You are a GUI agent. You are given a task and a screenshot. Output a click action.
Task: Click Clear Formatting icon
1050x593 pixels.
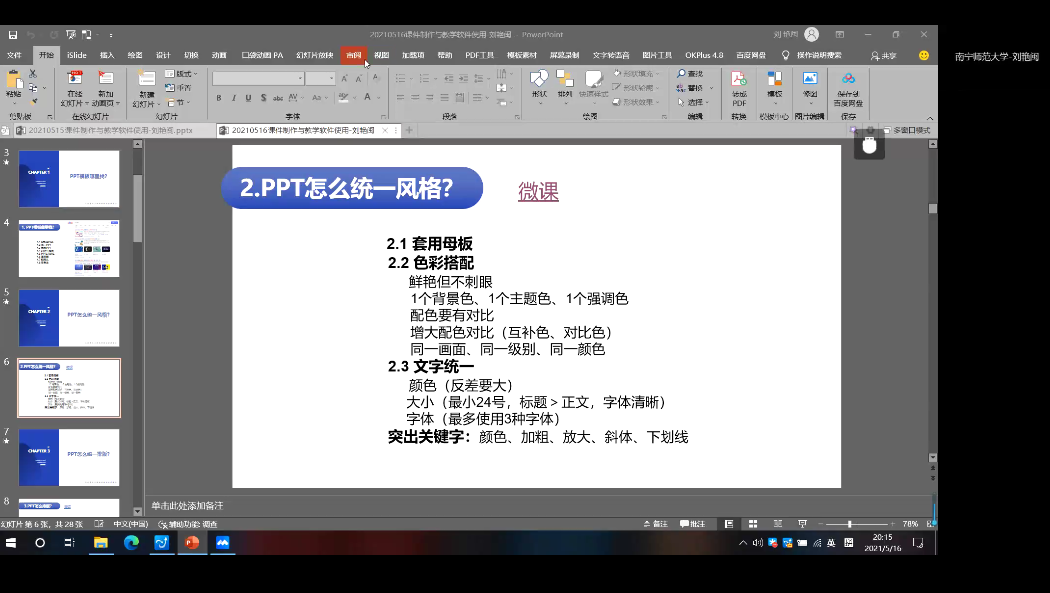click(x=376, y=79)
